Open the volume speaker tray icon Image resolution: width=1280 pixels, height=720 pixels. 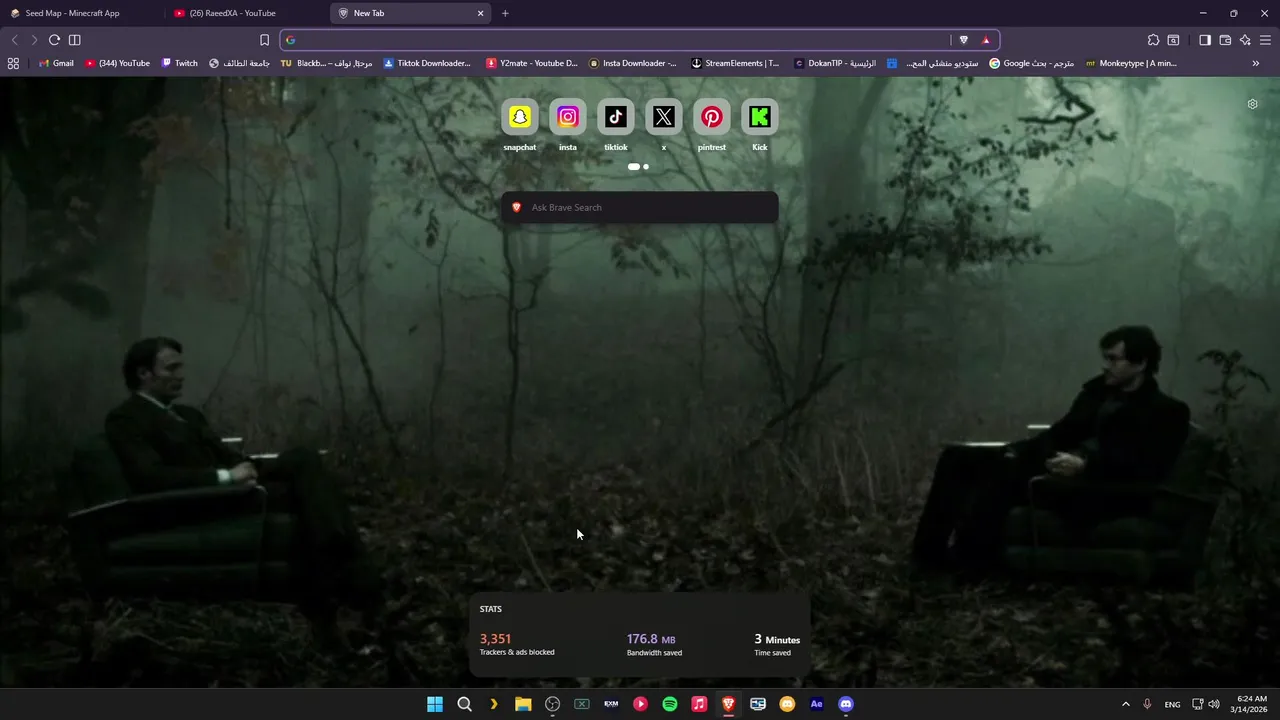(1214, 704)
